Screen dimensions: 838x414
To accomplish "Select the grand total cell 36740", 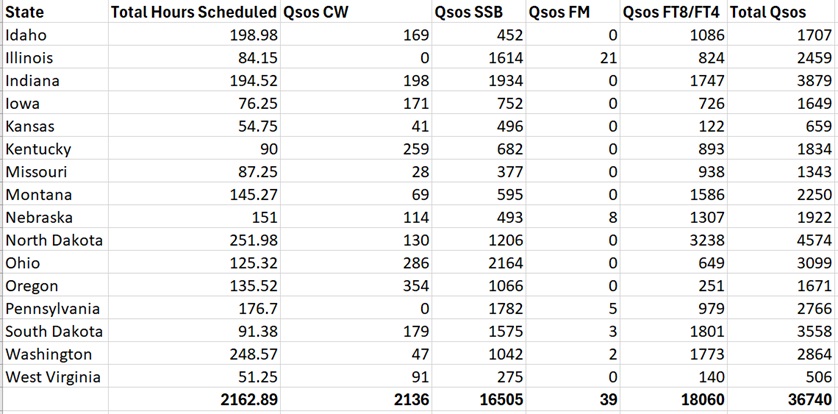I will coord(806,400).
